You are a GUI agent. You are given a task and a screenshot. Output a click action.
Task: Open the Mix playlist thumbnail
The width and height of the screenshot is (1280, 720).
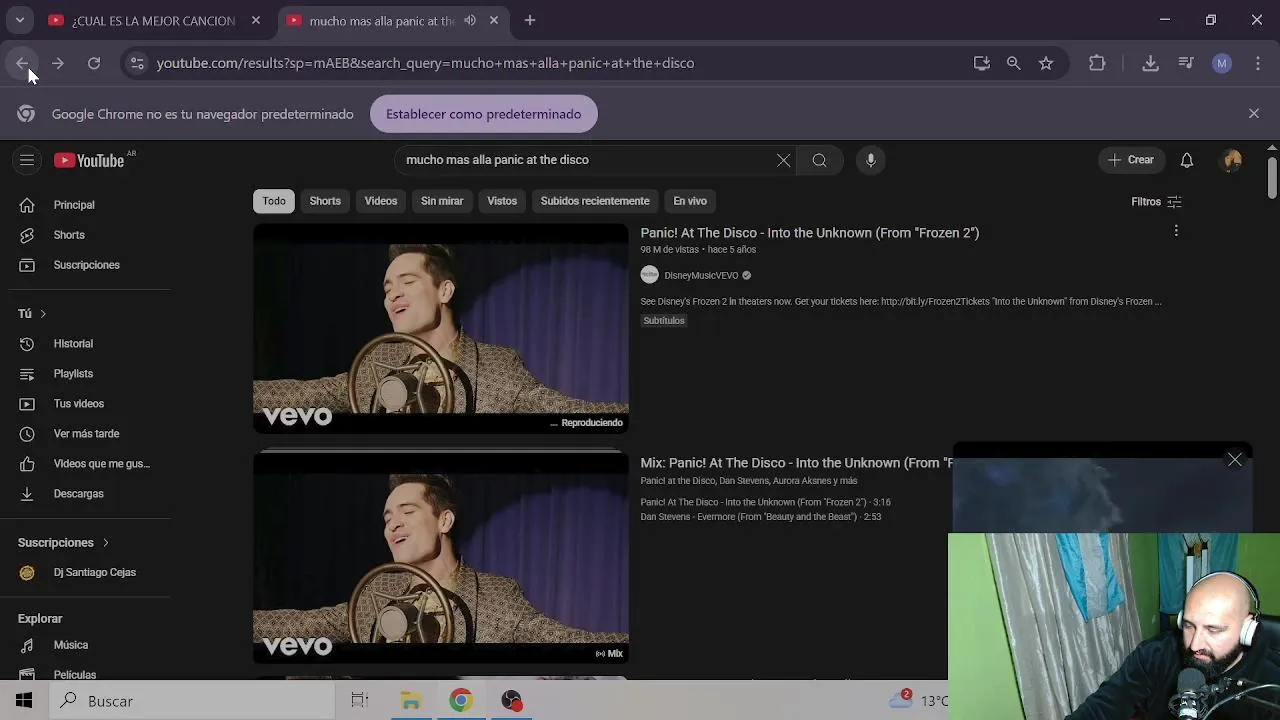coord(441,556)
